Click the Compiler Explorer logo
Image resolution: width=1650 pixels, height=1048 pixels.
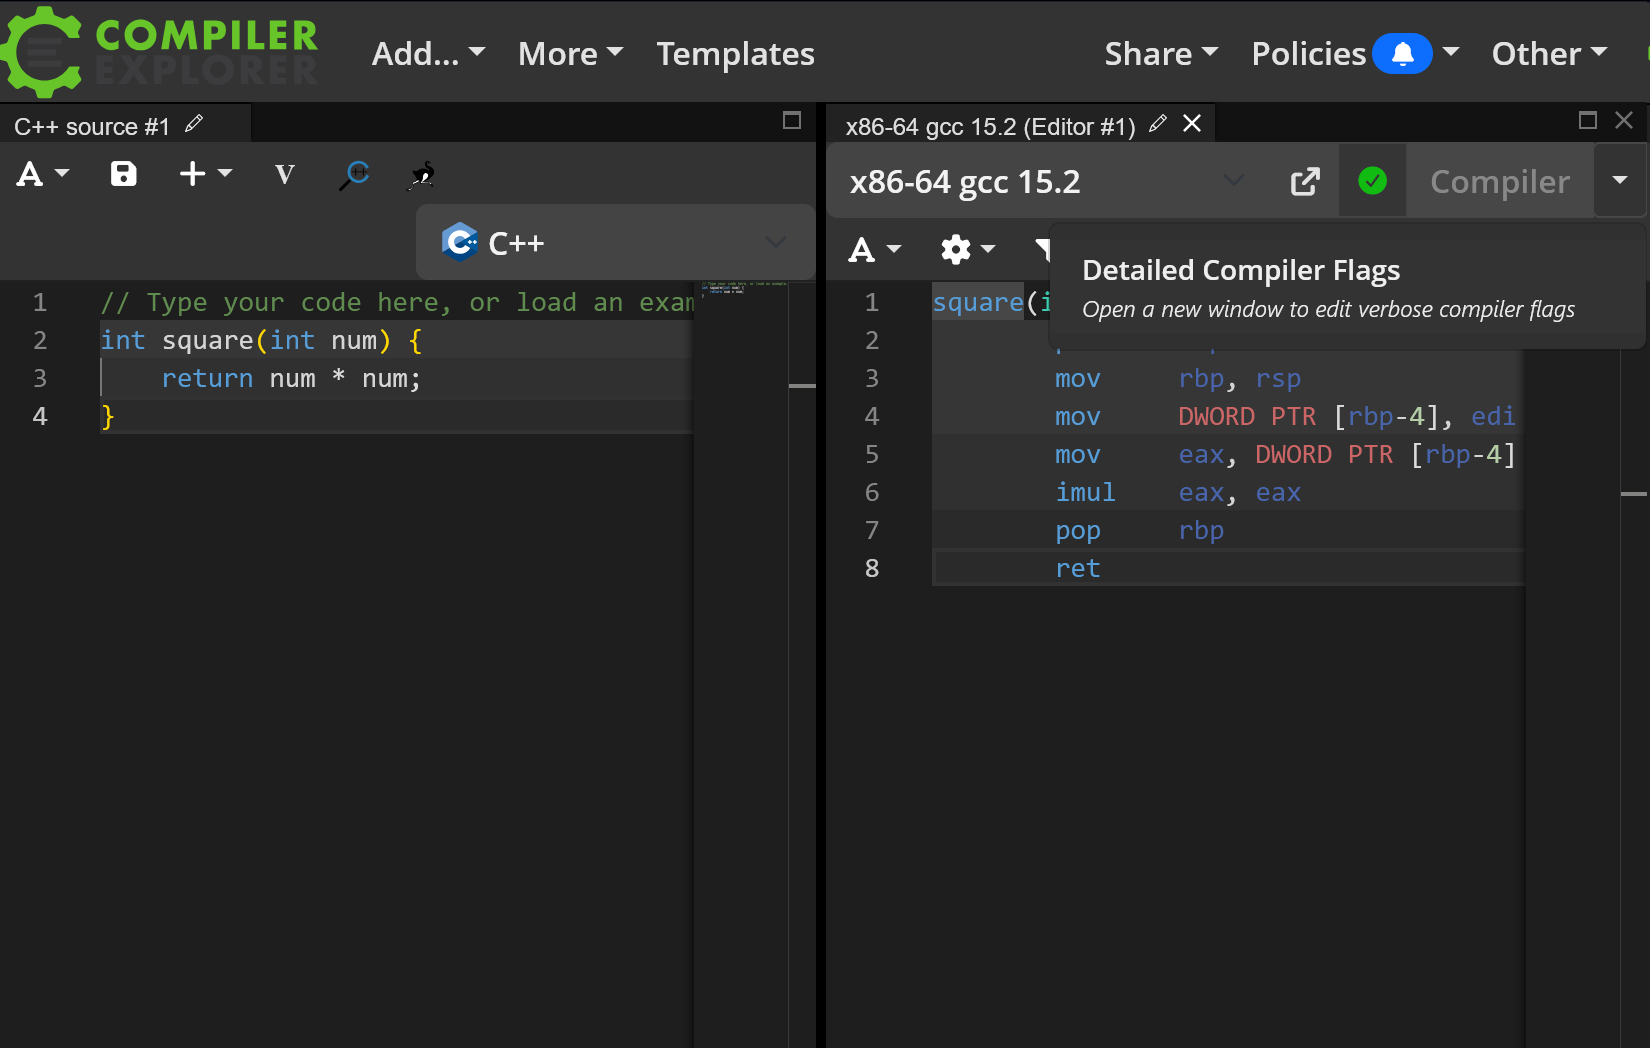pyautogui.click(x=160, y=52)
